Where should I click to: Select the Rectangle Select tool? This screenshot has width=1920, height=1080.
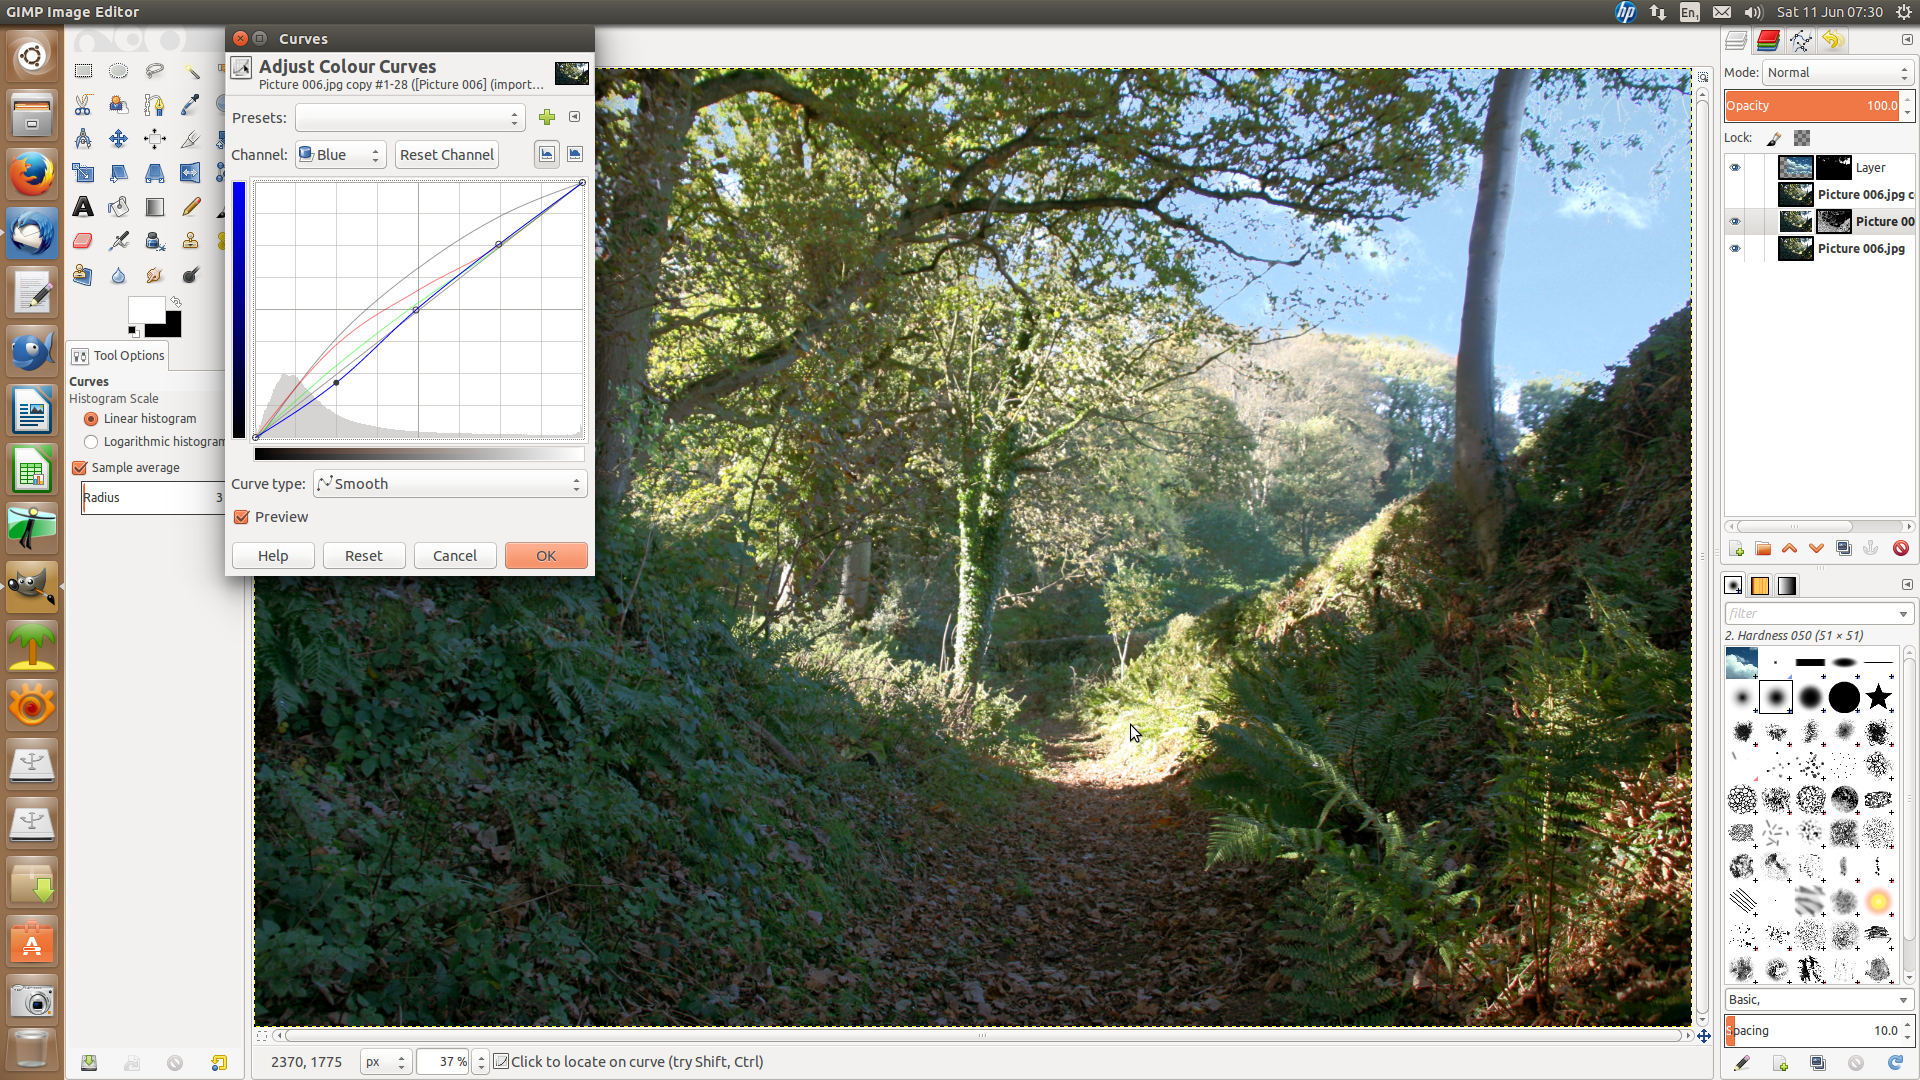[83, 71]
